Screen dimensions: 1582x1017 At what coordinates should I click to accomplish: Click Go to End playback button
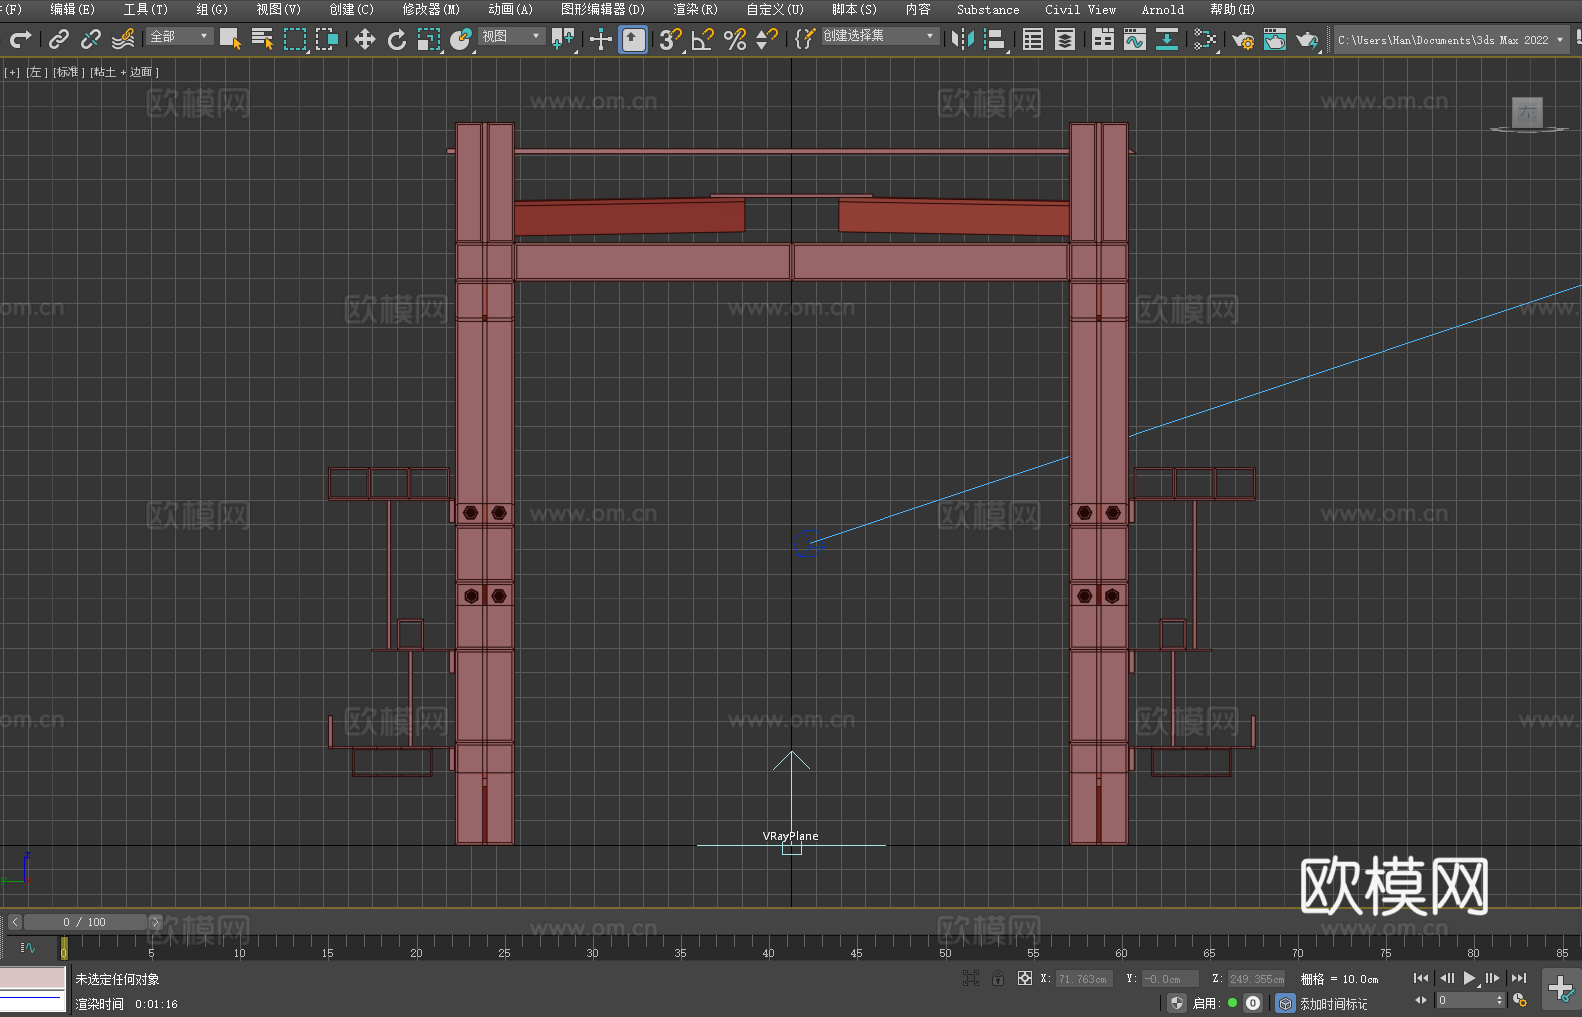(x=1519, y=978)
